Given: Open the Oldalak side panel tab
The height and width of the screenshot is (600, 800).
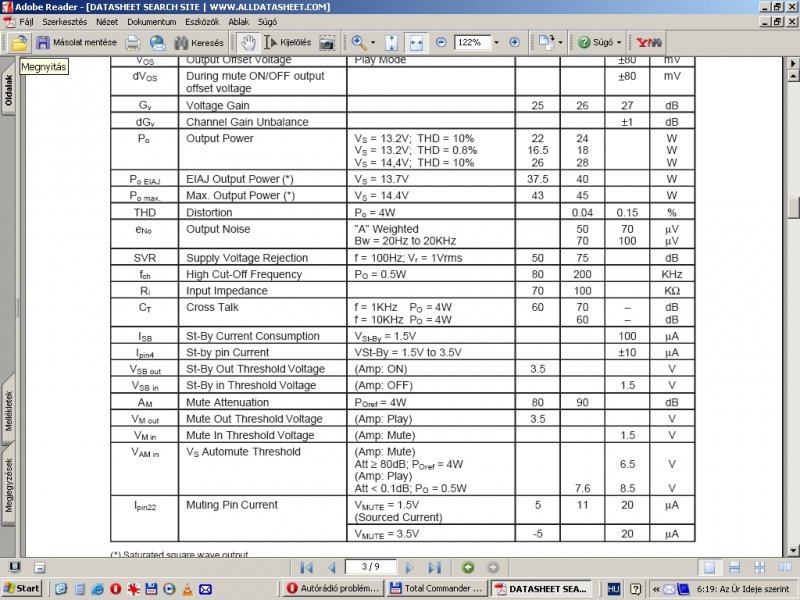Looking at the screenshot, I should click(8, 87).
